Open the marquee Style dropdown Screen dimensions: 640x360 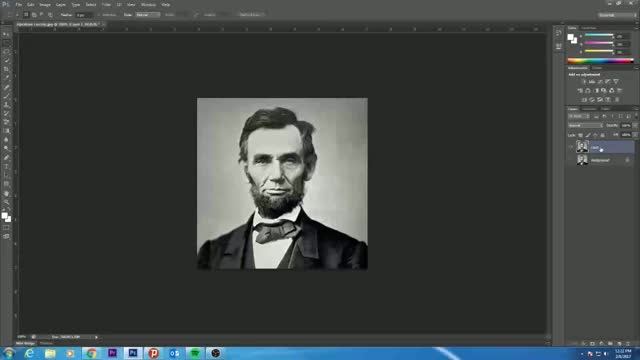147,15
